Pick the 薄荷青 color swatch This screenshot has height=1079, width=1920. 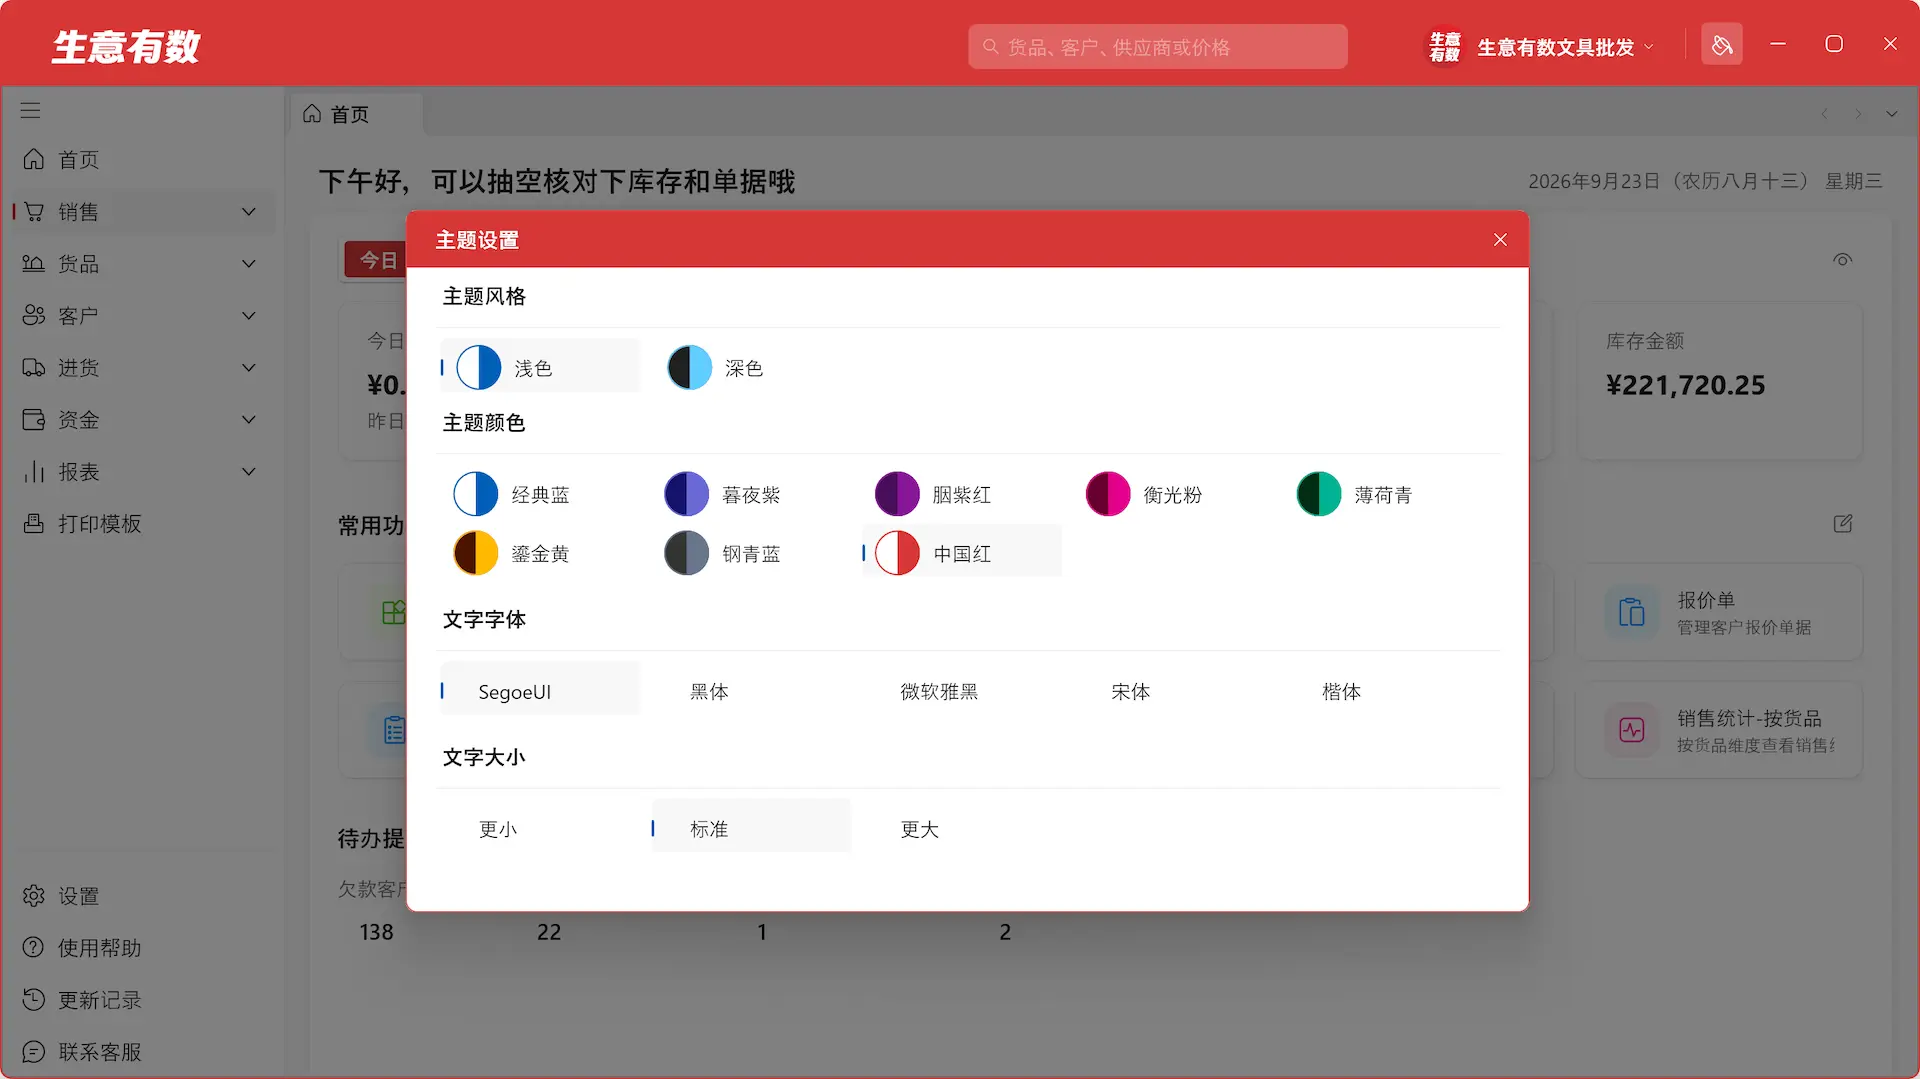1319,494
